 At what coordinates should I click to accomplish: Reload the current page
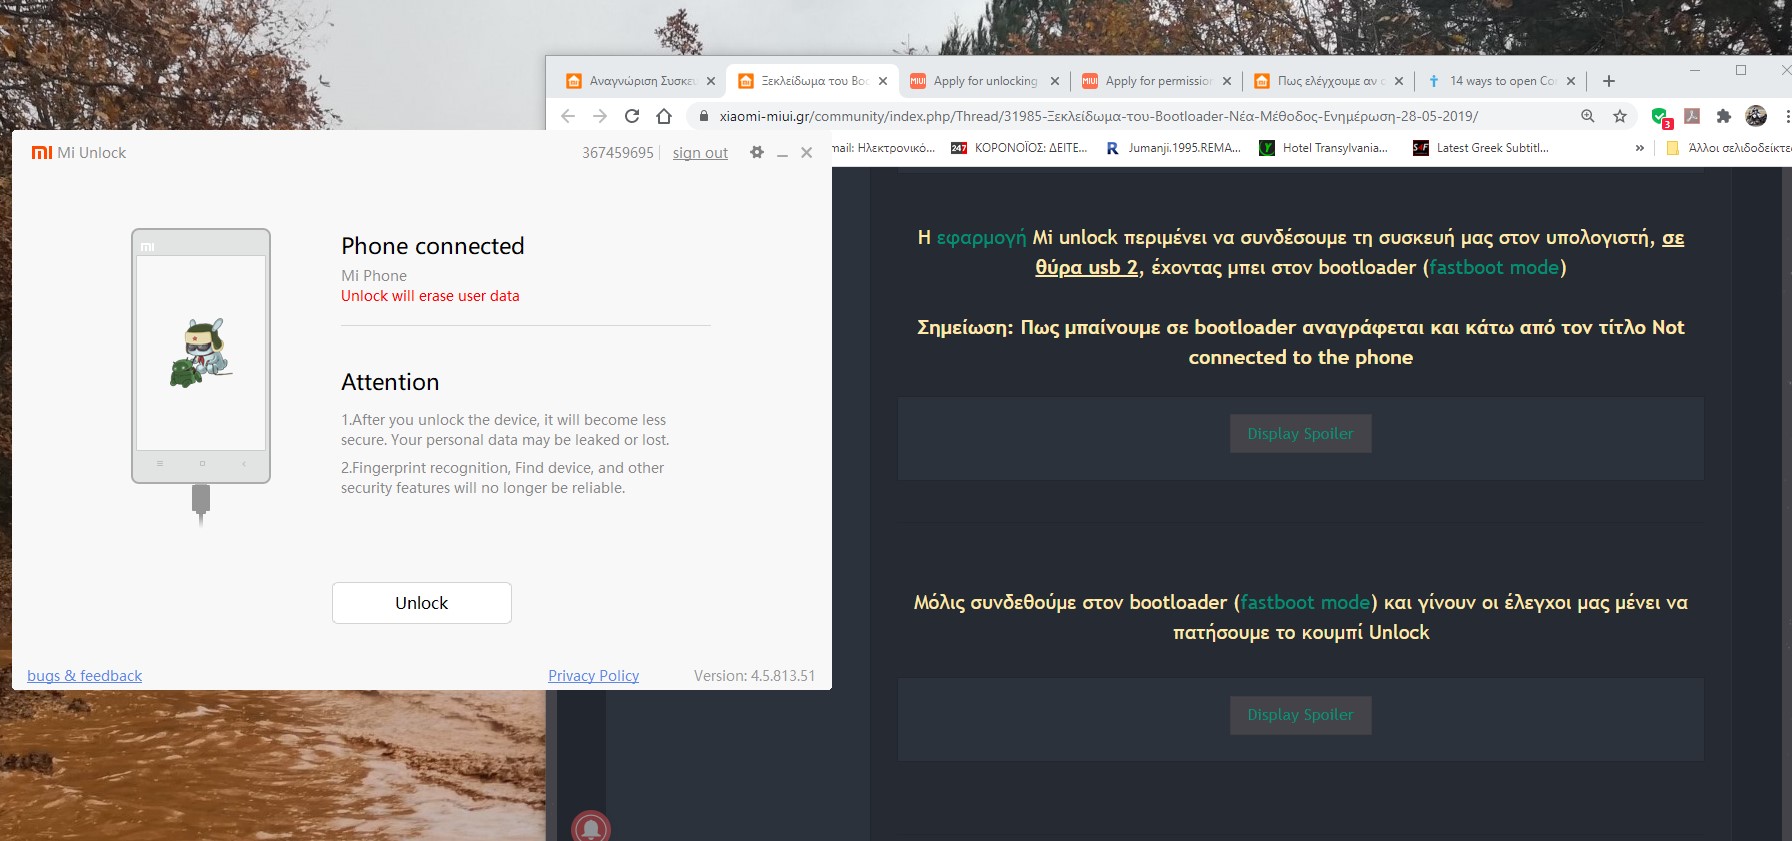click(632, 116)
